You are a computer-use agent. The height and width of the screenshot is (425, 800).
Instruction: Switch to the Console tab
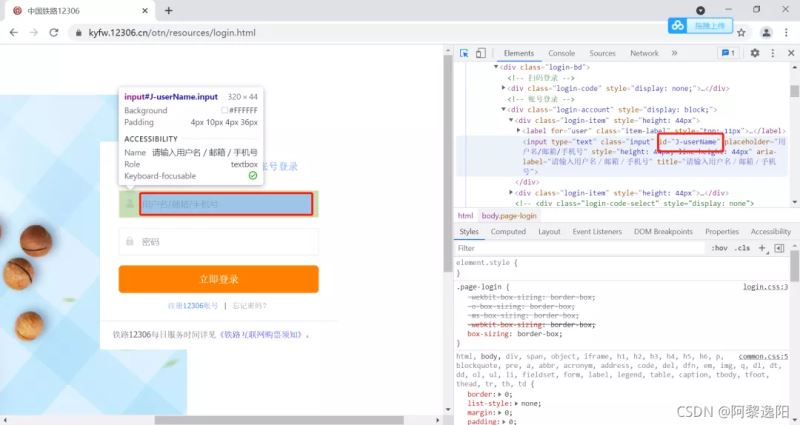pos(561,53)
